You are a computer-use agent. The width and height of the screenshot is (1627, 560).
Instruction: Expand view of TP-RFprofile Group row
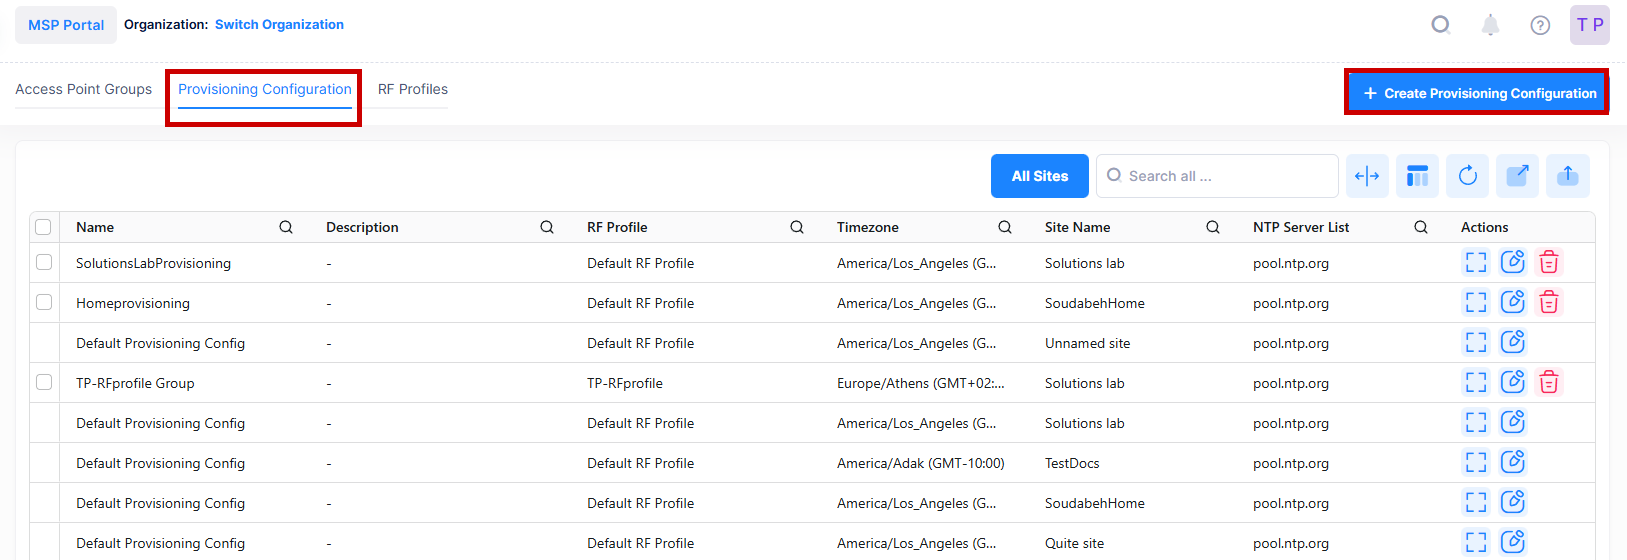[1476, 382]
